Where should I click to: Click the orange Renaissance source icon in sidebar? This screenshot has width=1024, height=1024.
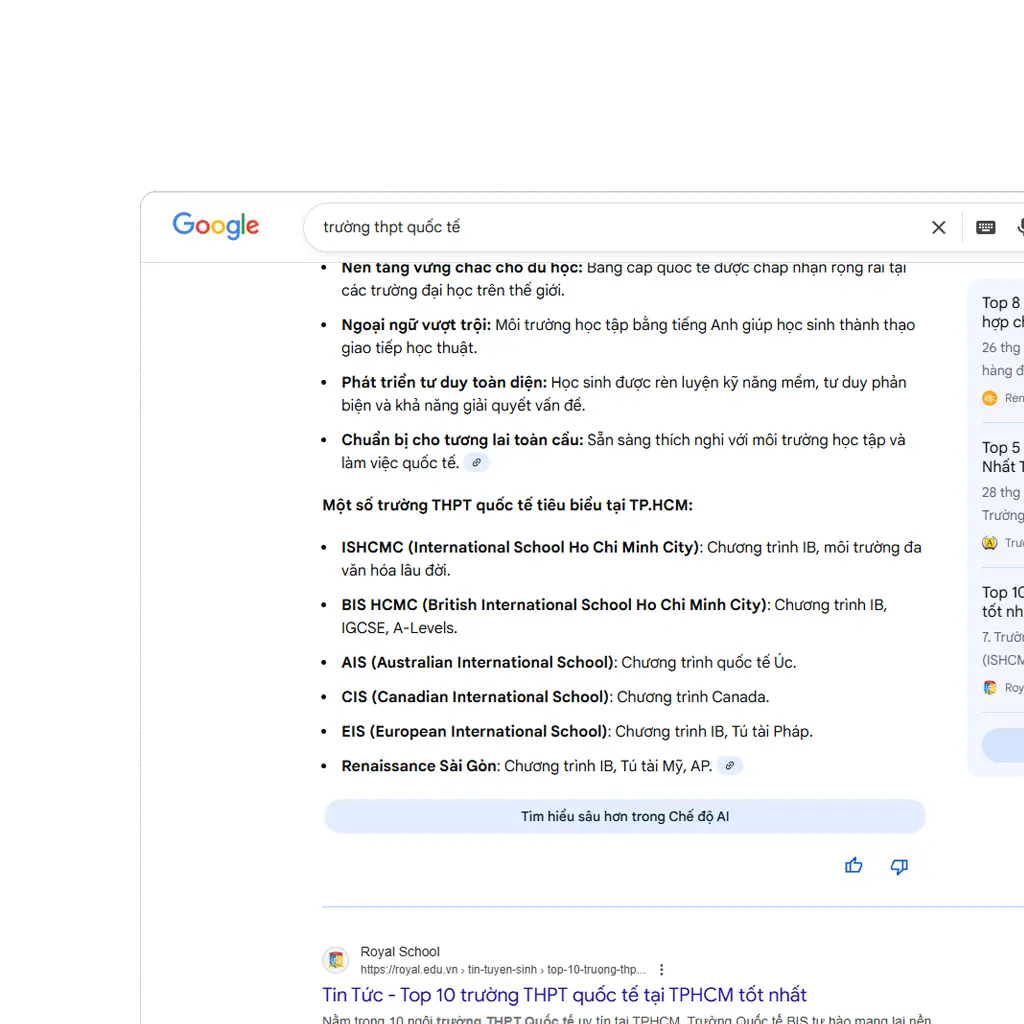[x=990, y=398]
